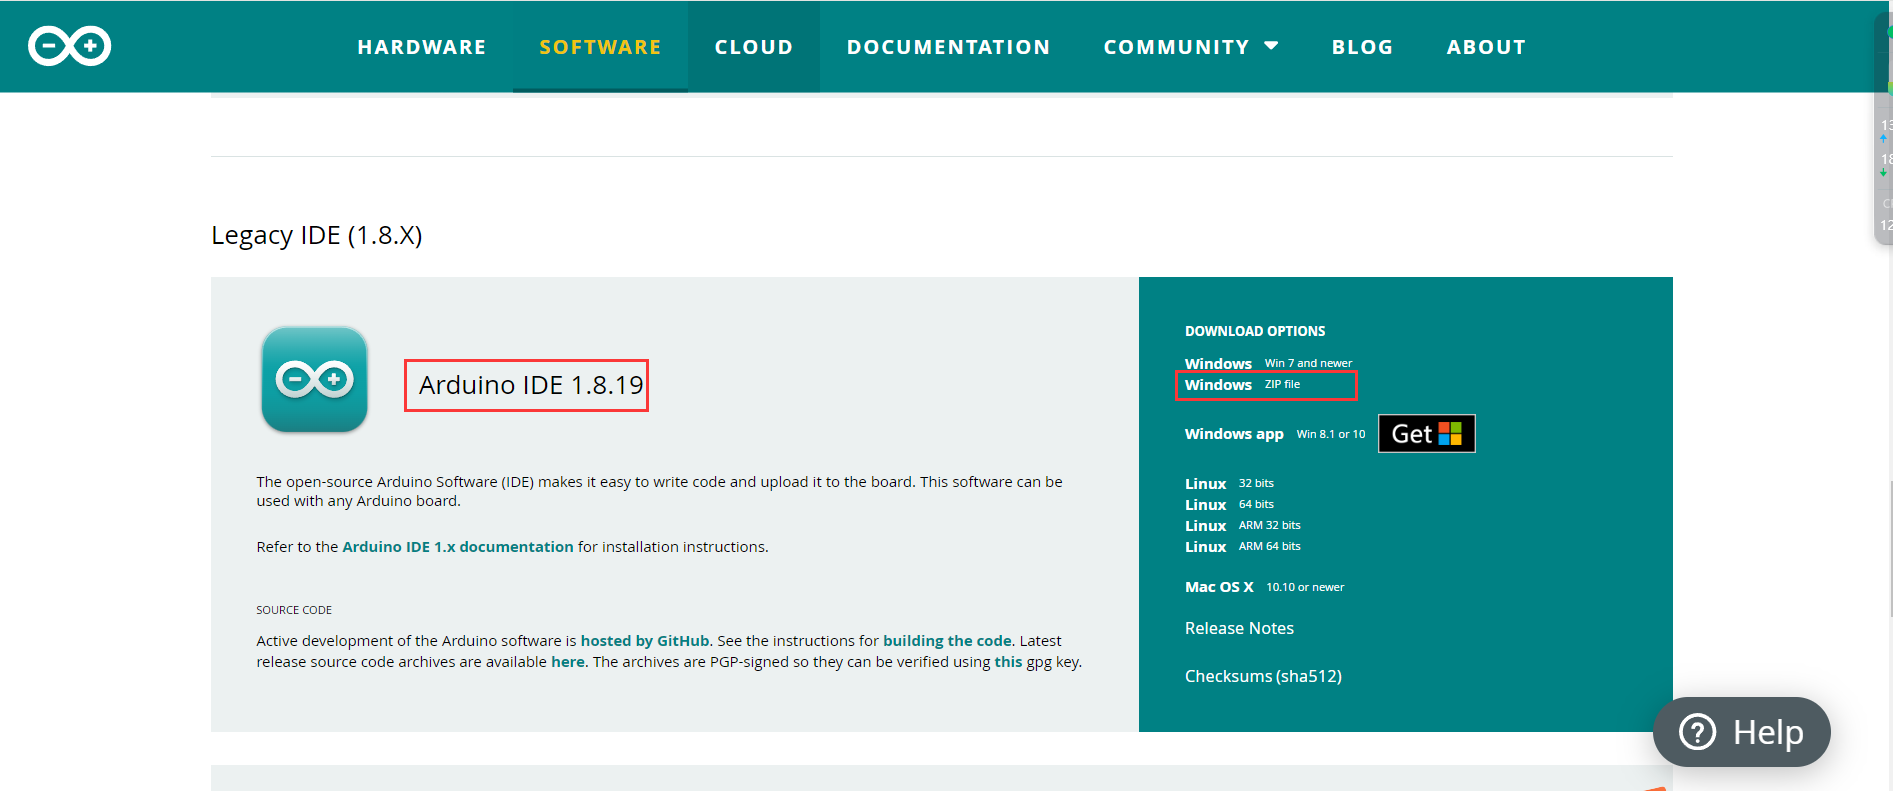
Task: Click the Arduino IDE app icon tile
Action: pyautogui.click(x=315, y=380)
